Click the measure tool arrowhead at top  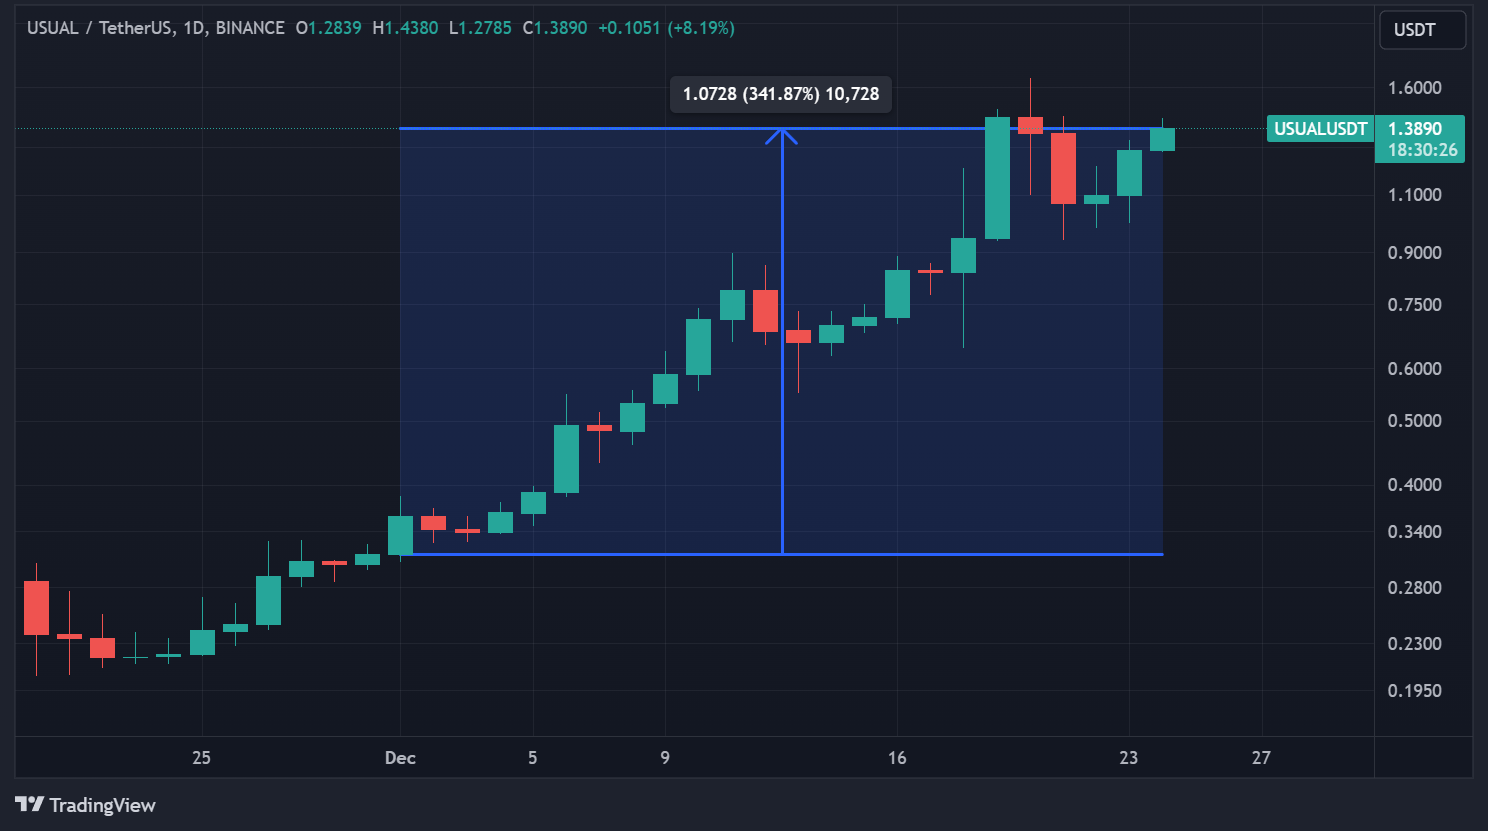click(x=781, y=134)
